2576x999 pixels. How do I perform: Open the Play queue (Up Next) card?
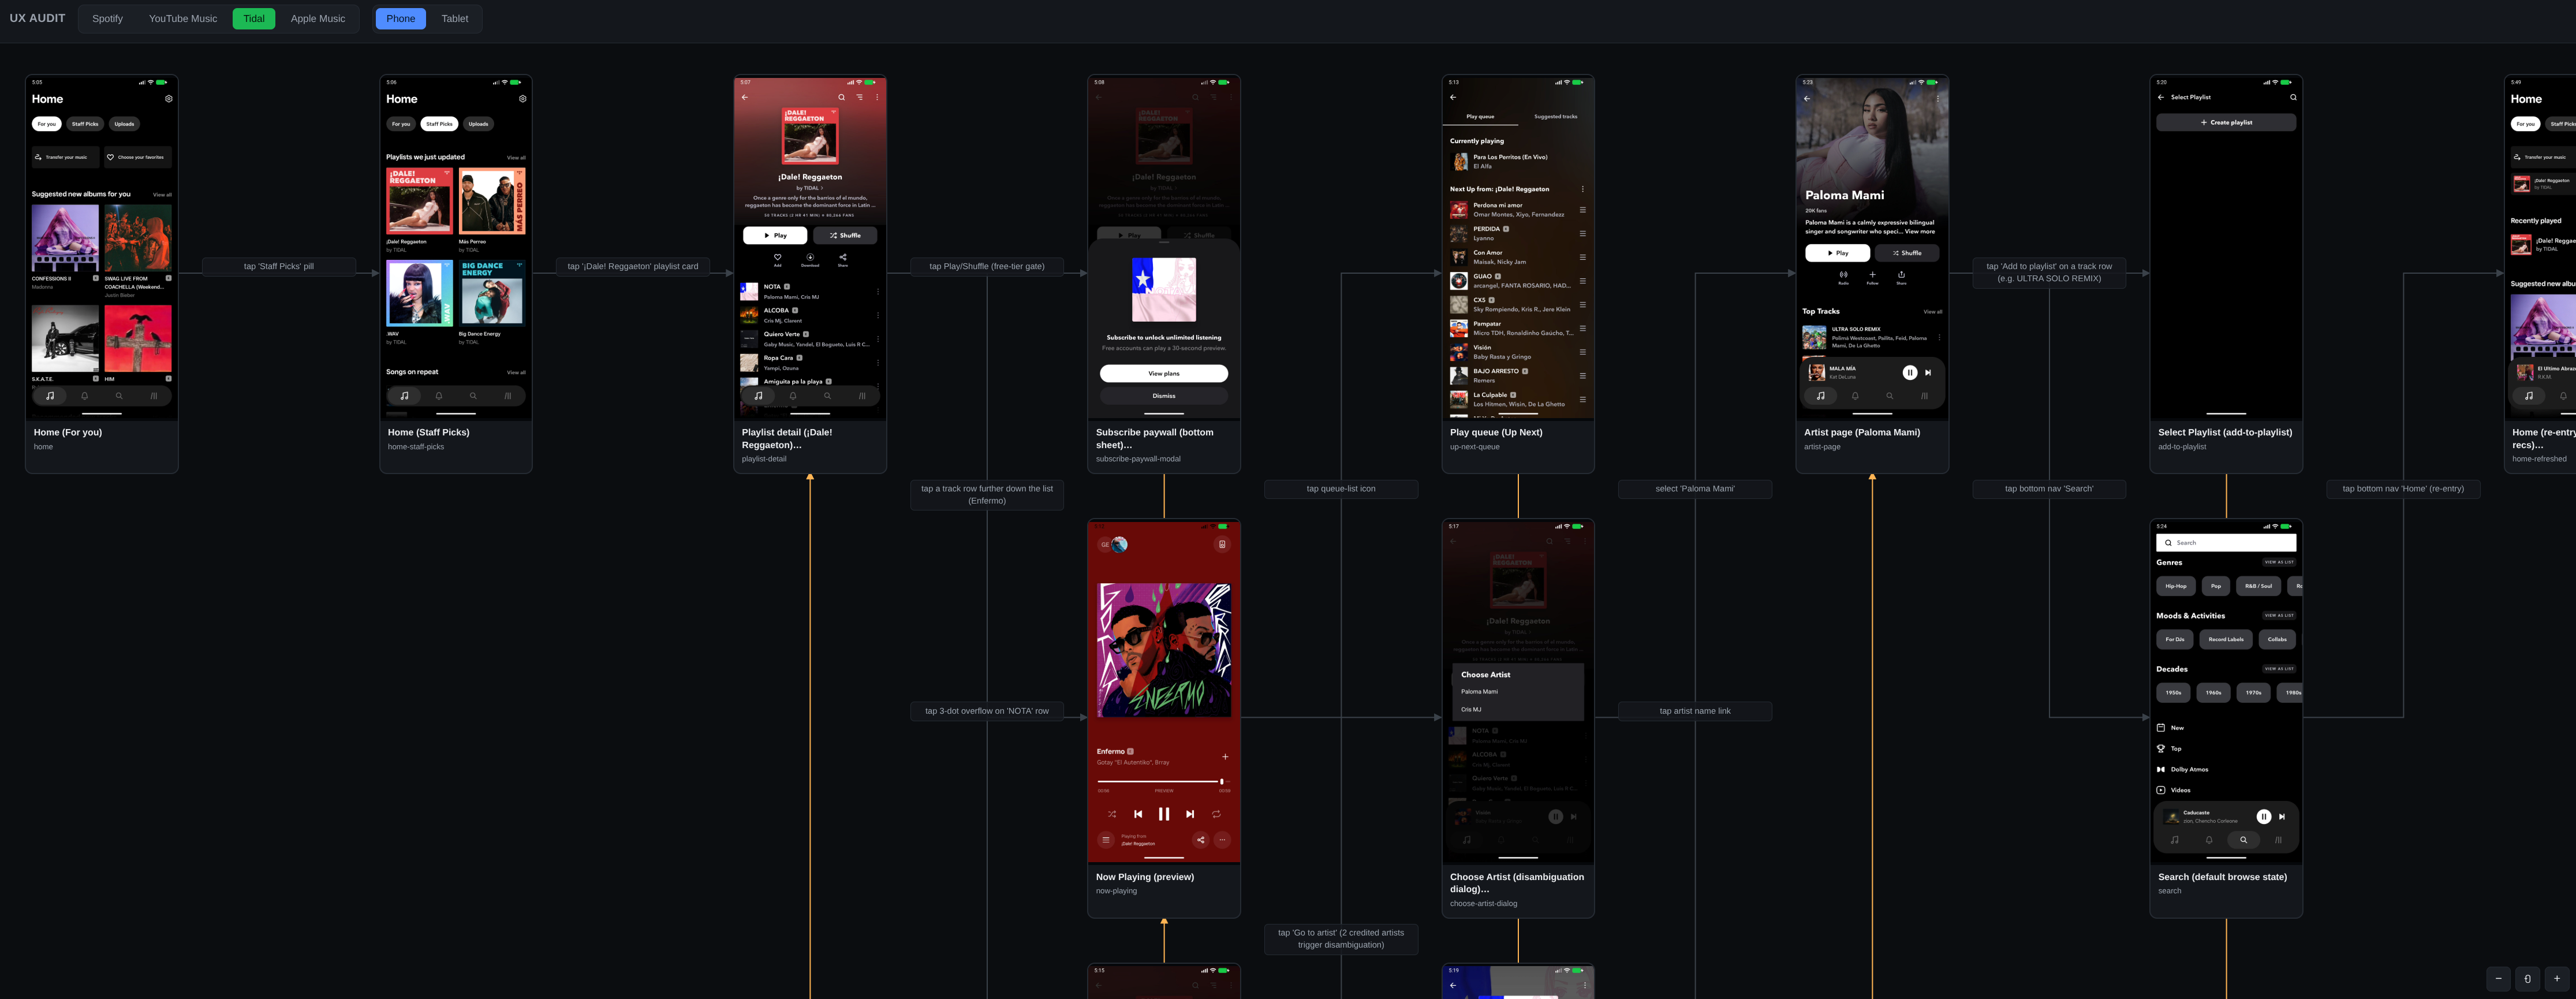1518,273
